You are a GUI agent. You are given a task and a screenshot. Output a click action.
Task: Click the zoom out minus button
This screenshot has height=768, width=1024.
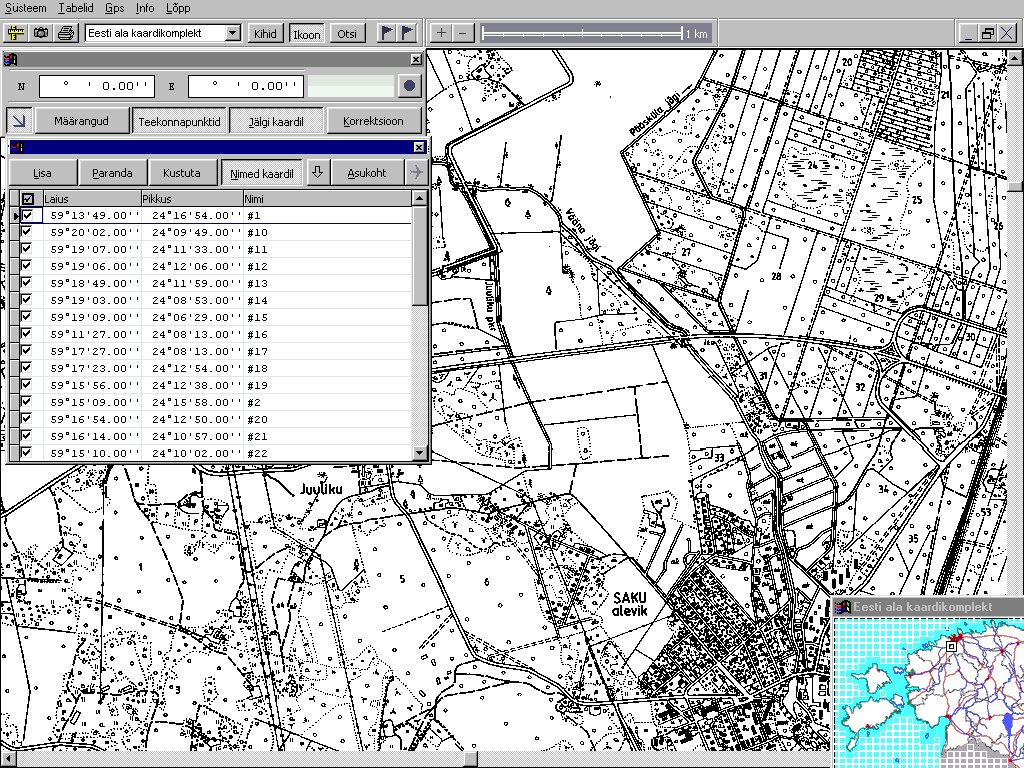[x=462, y=33]
